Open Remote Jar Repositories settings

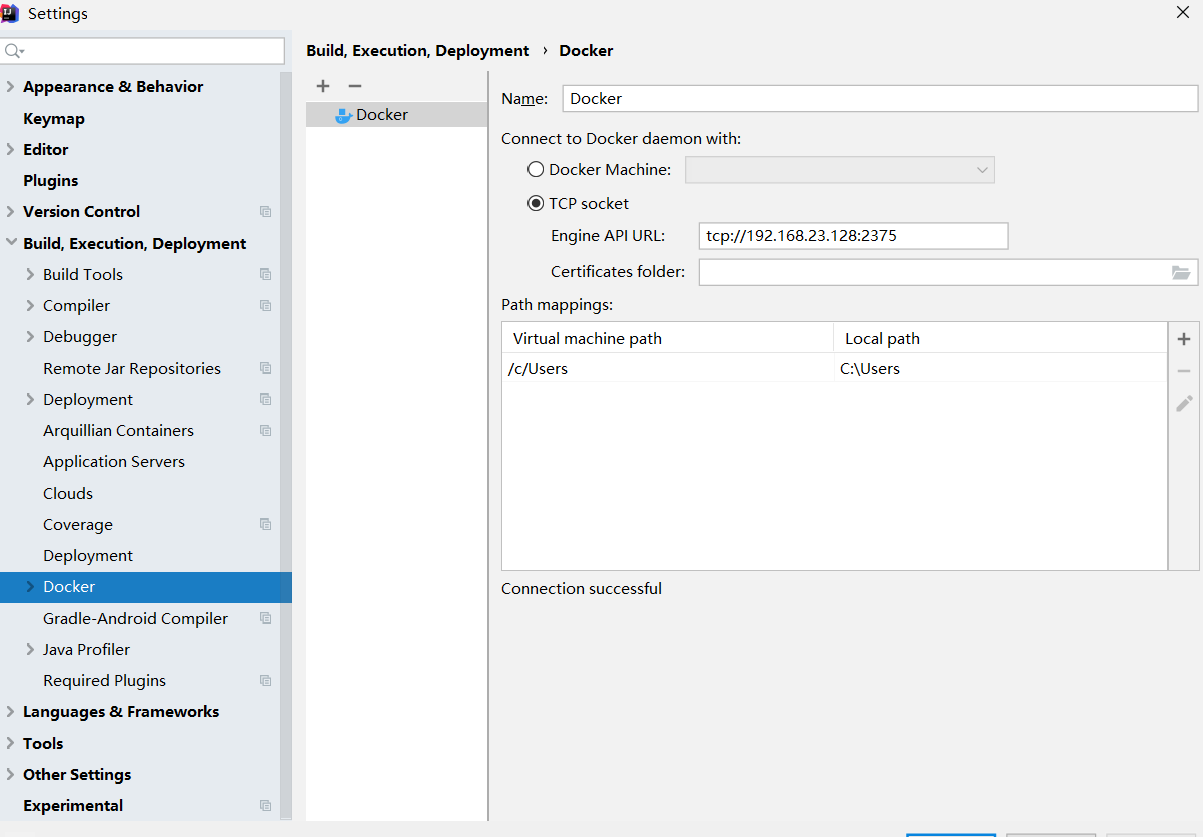click(x=132, y=368)
